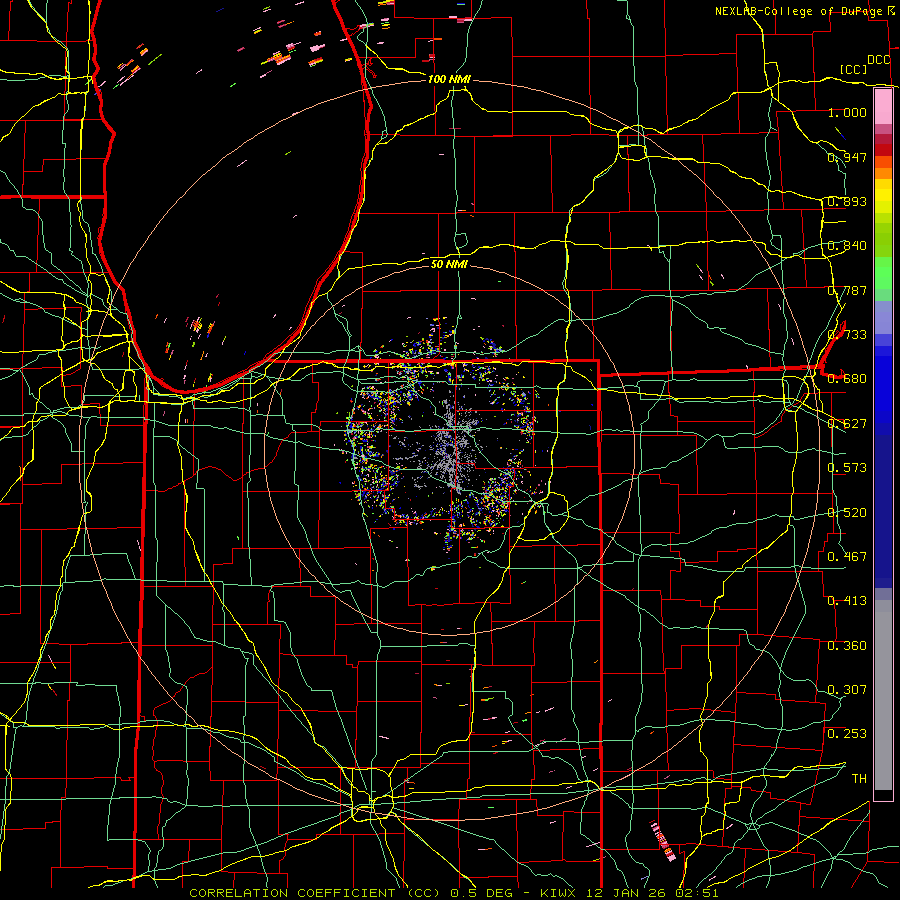Click the 0.680 legend value
The image size is (900, 900).
847,378
